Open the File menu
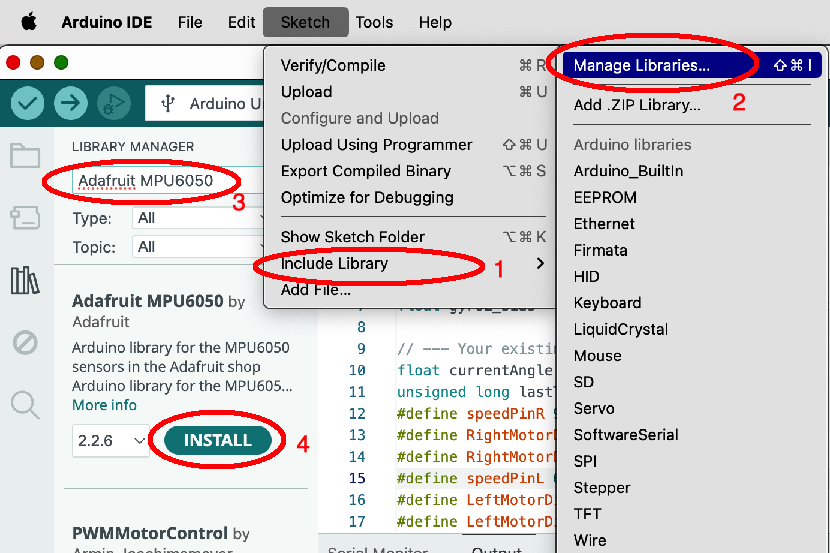 pyautogui.click(x=190, y=22)
